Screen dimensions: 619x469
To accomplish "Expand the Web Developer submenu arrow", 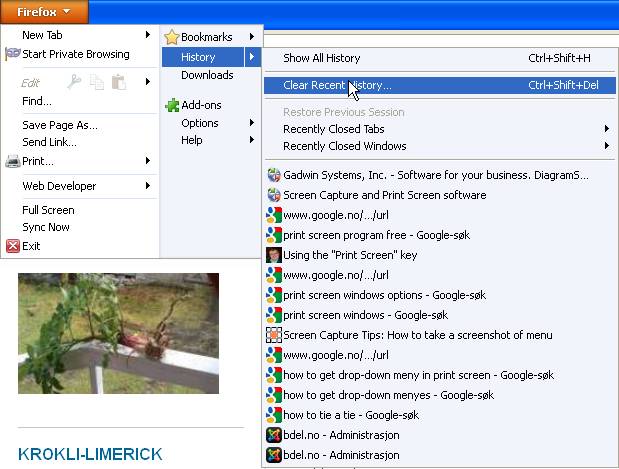I will 148,186.
